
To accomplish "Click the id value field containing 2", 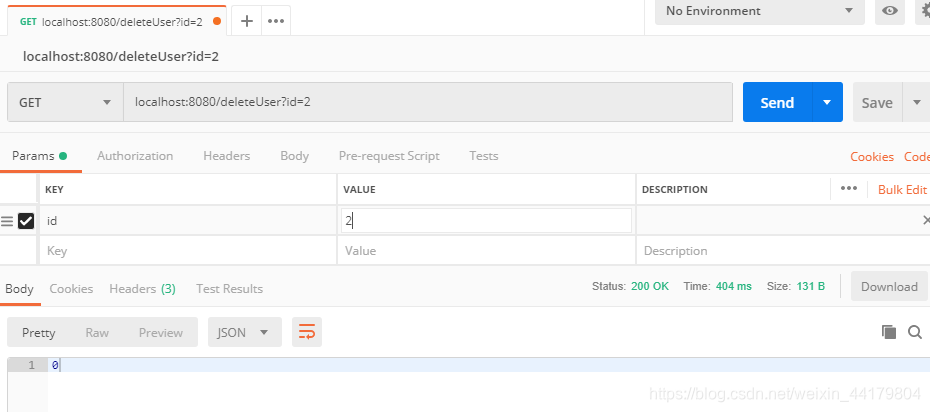I will [x=486, y=221].
